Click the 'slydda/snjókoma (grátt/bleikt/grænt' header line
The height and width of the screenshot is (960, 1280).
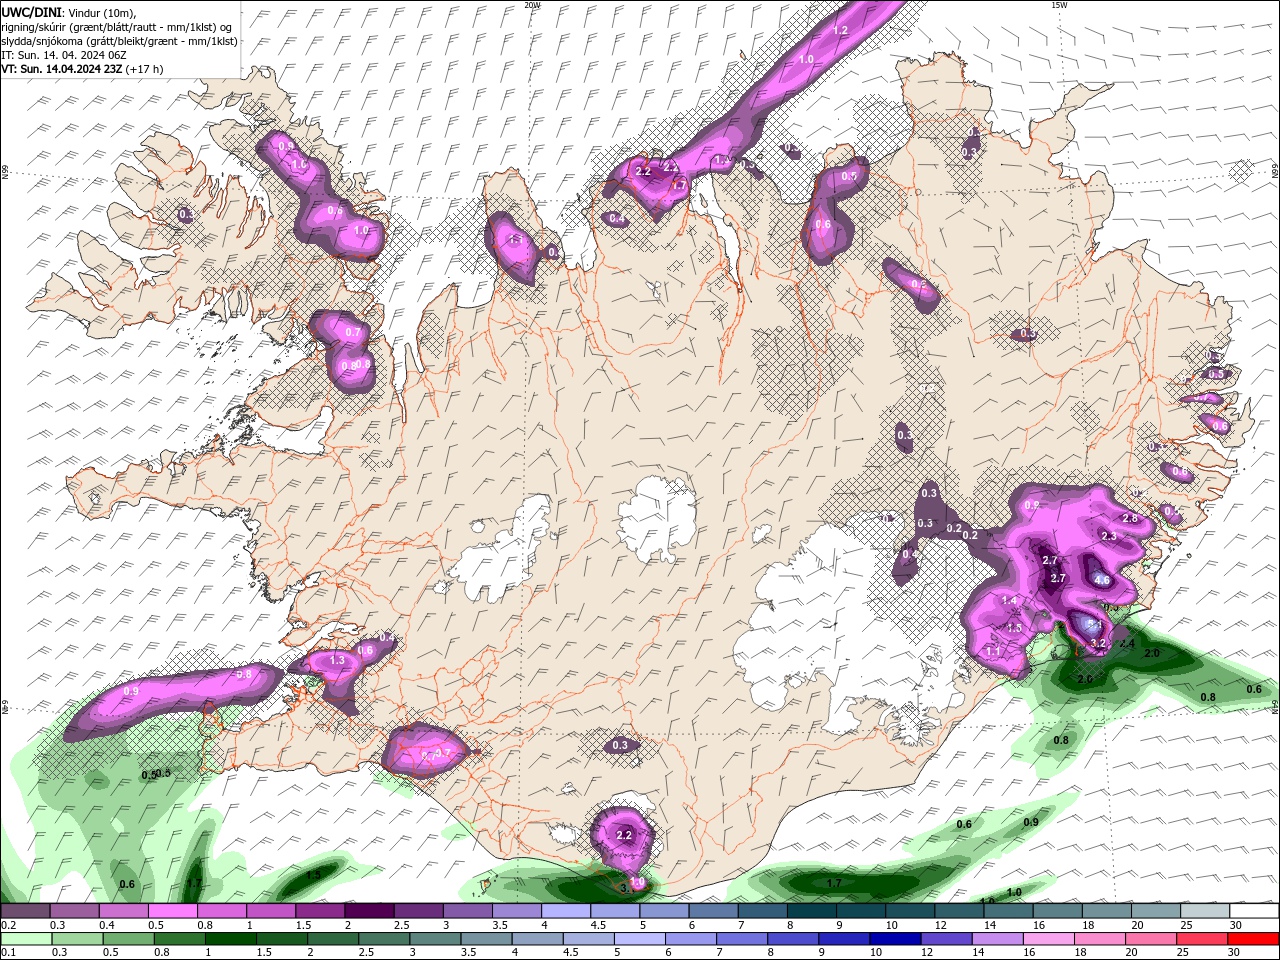point(119,41)
